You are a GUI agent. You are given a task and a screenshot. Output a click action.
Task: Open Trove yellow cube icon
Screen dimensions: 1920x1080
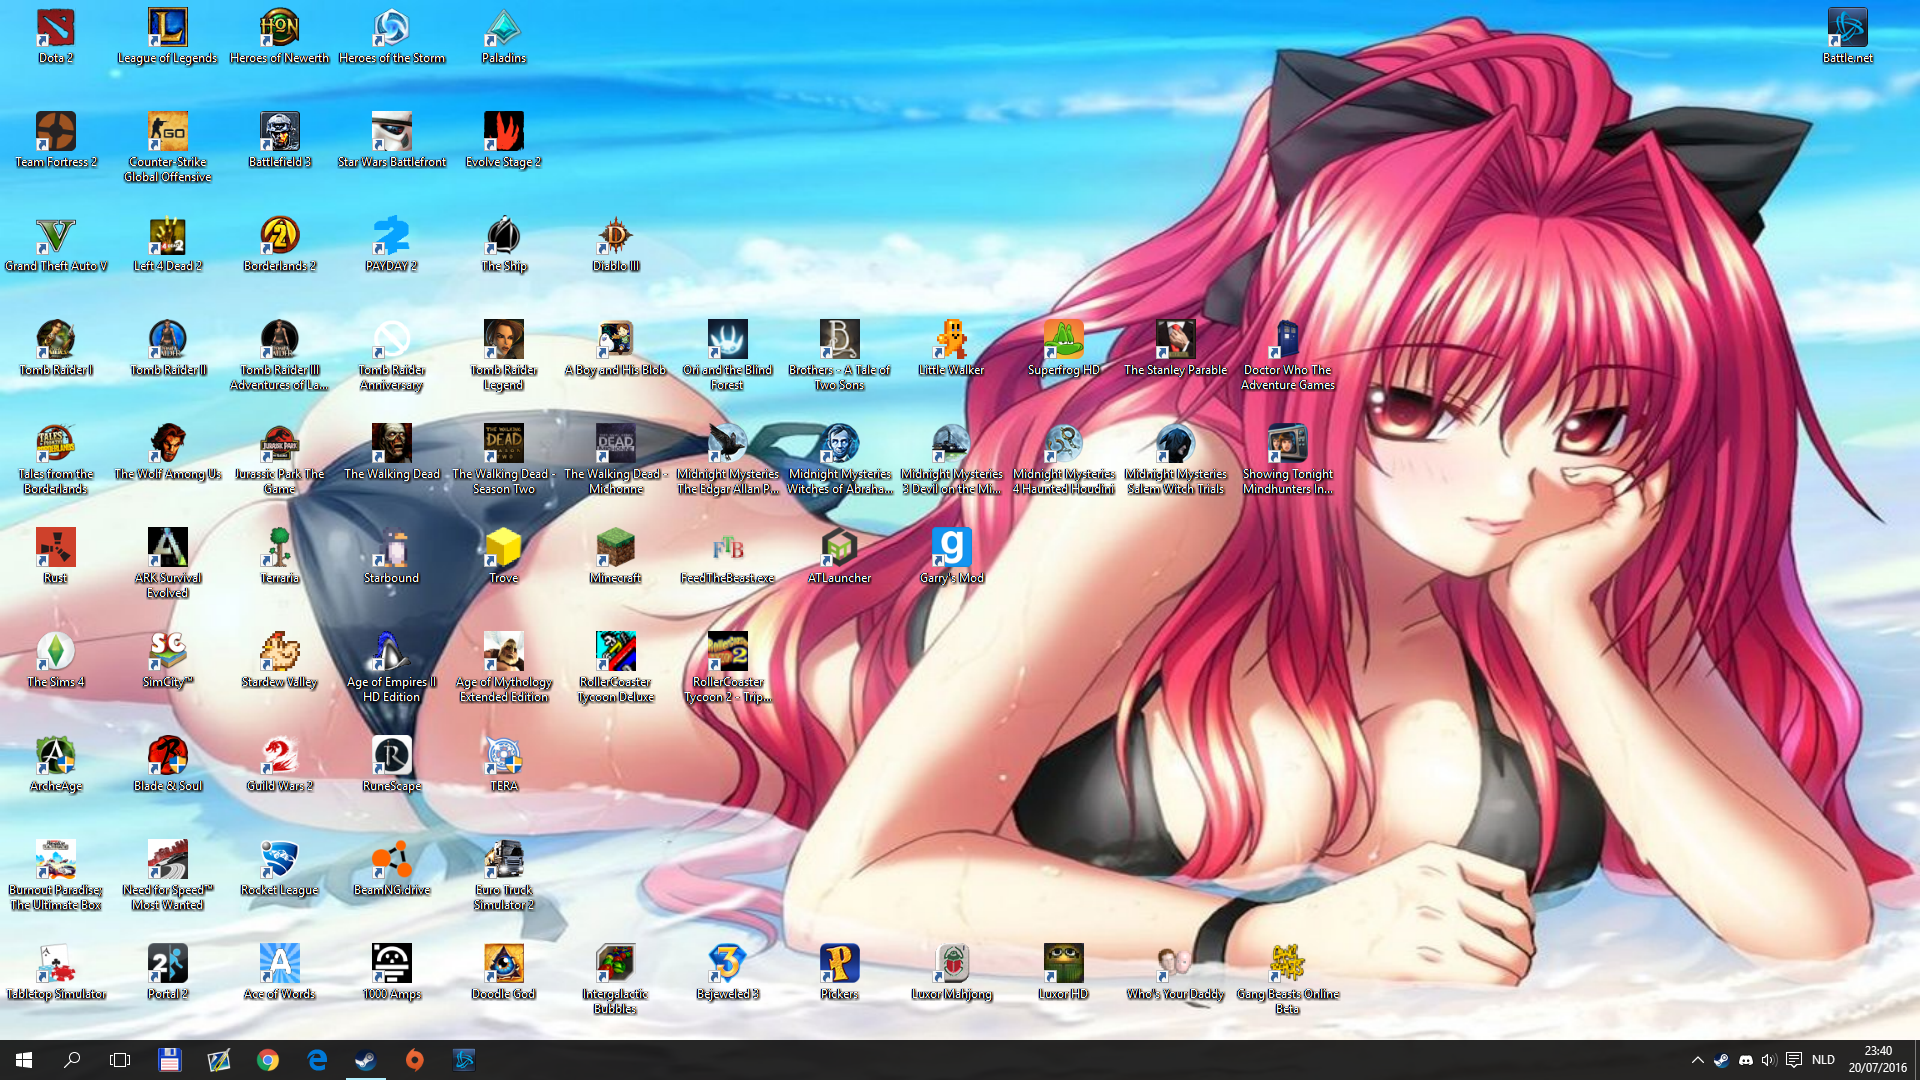(503, 556)
